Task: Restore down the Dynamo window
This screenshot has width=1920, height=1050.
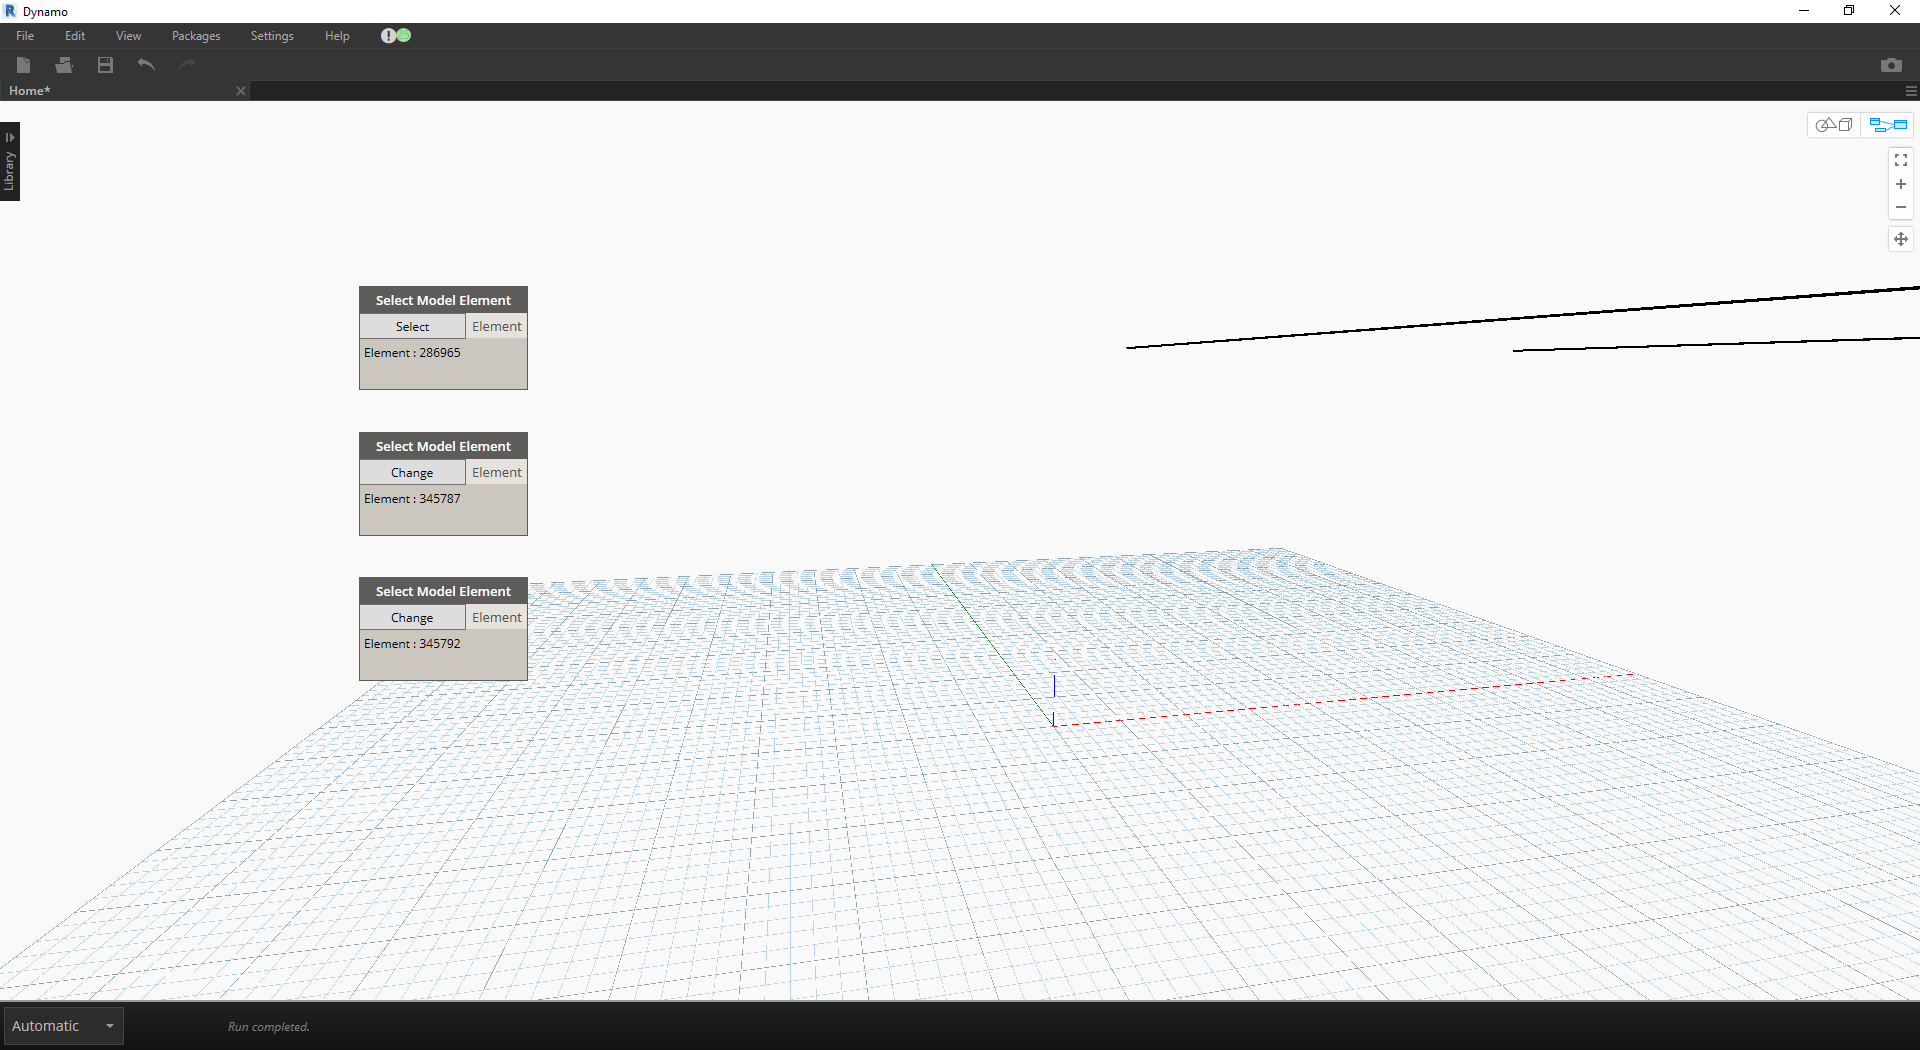Action: (1849, 11)
